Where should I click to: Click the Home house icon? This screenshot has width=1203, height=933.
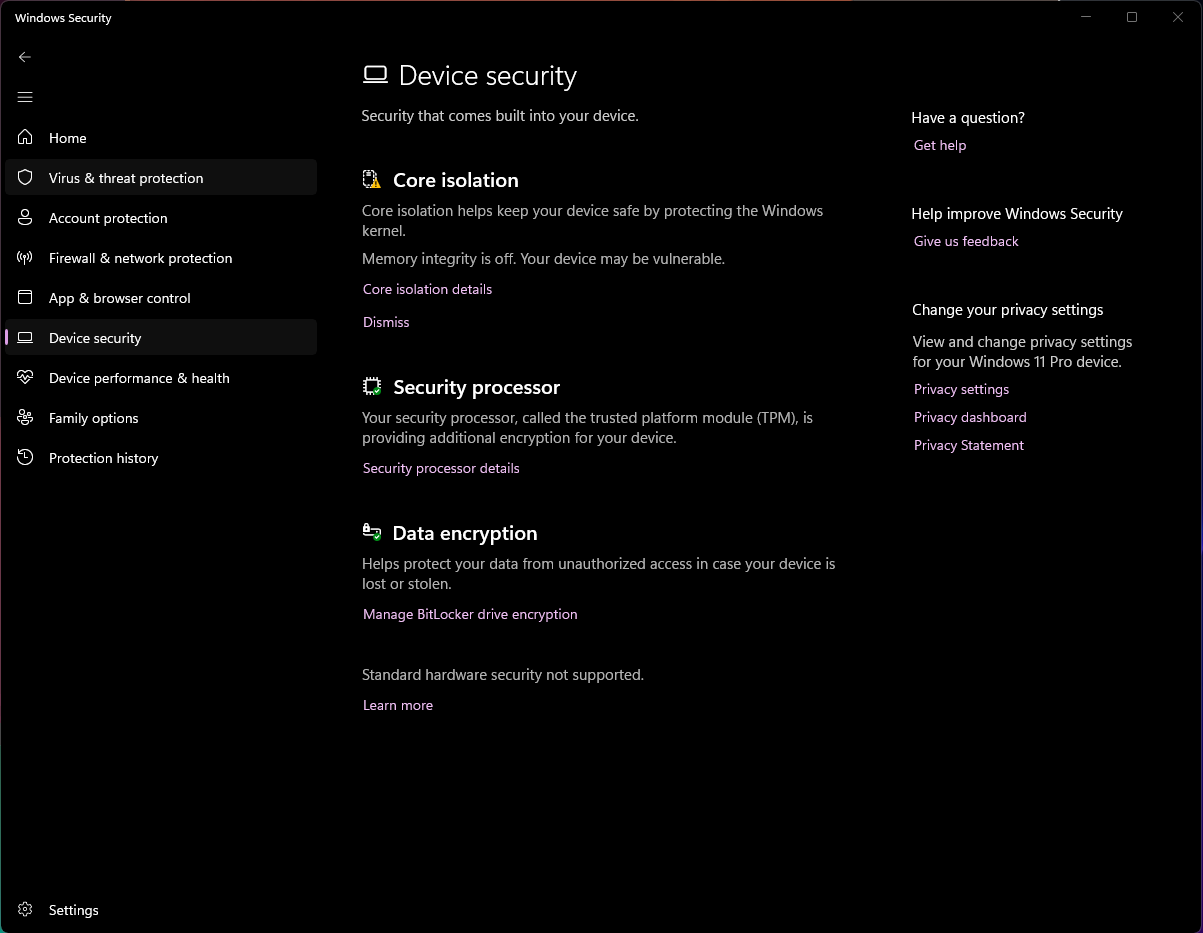(x=26, y=138)
